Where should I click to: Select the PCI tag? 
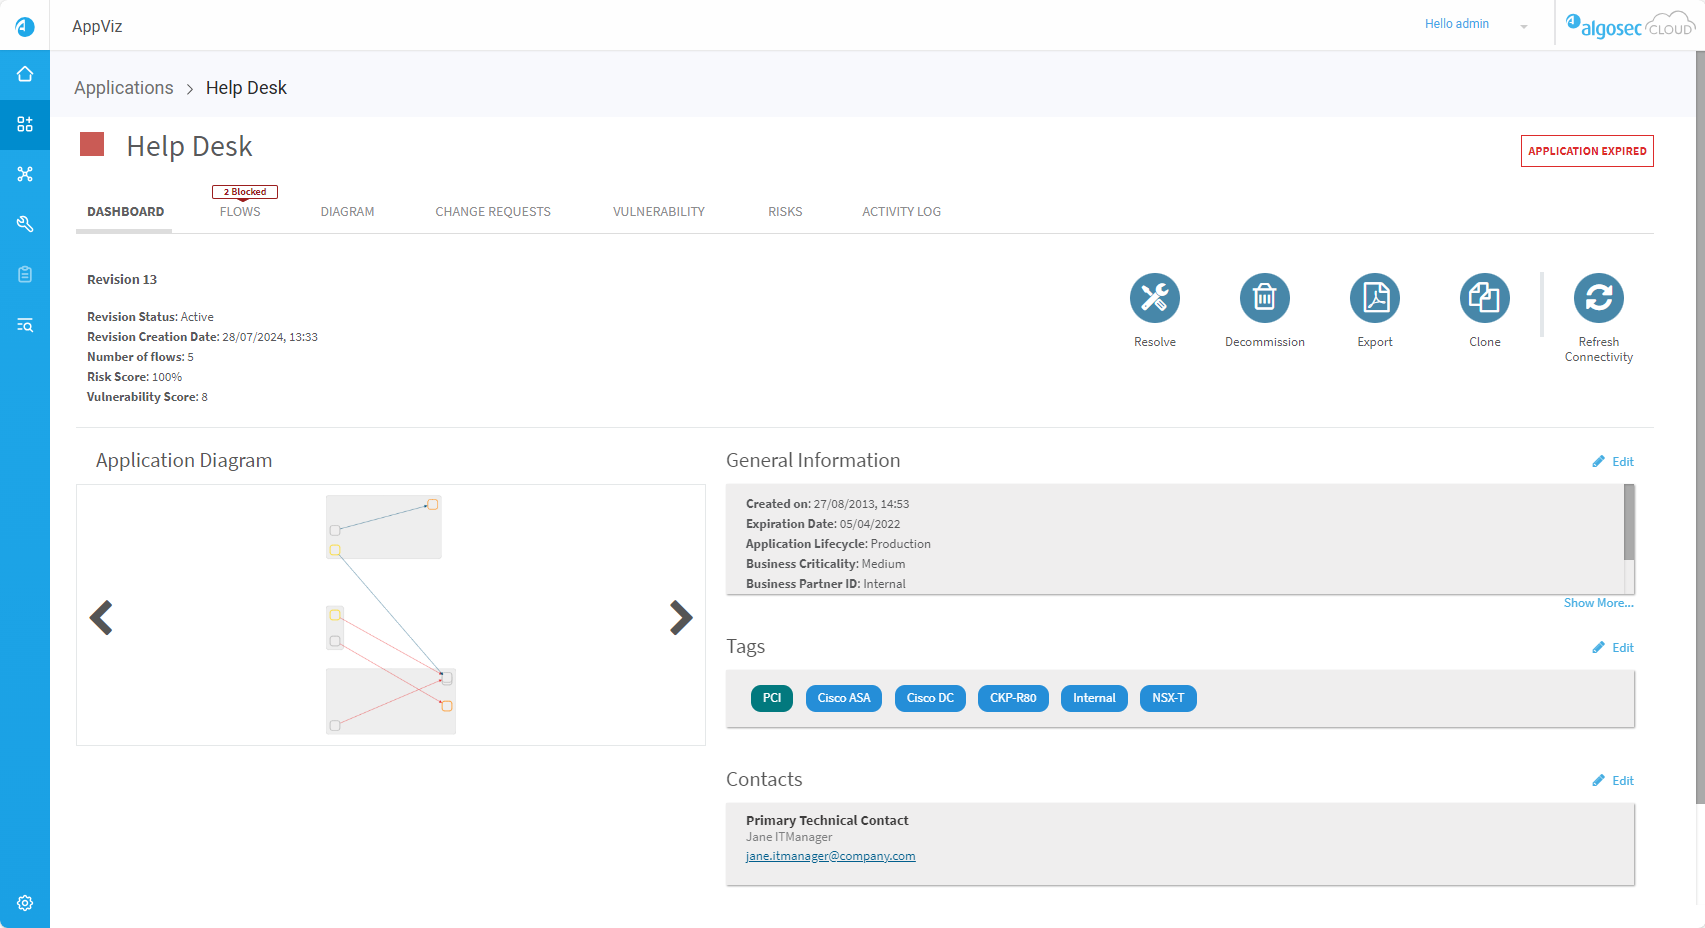(x=771, y=698)
